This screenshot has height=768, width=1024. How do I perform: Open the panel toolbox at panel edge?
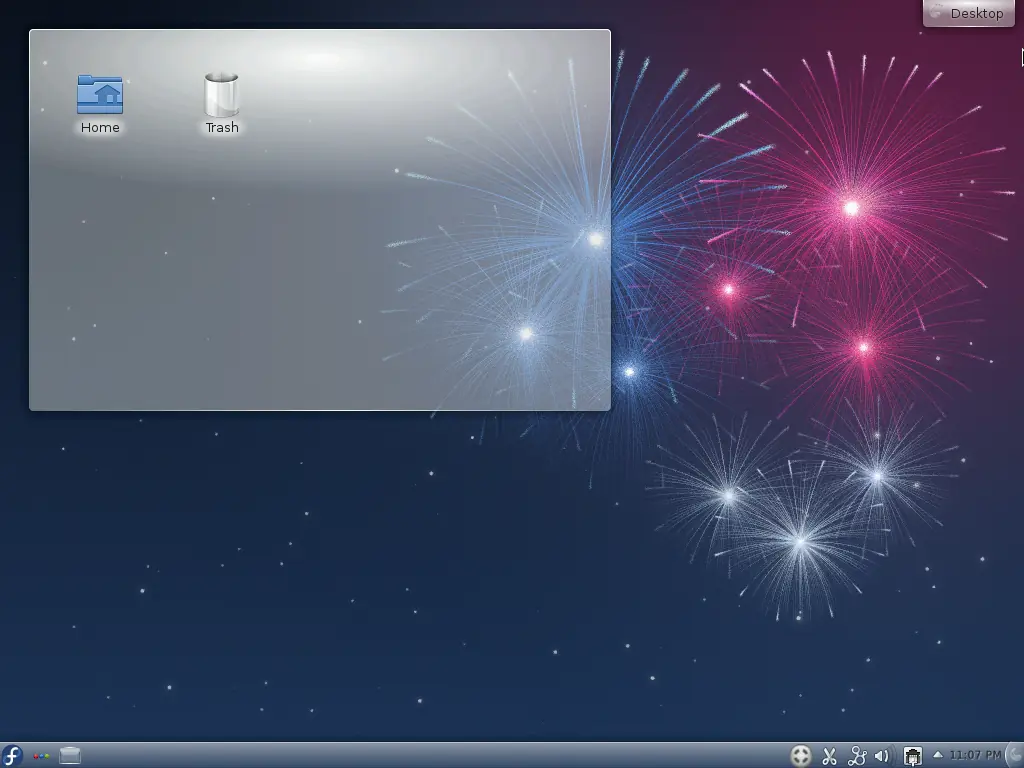(x=1016, y=756)
